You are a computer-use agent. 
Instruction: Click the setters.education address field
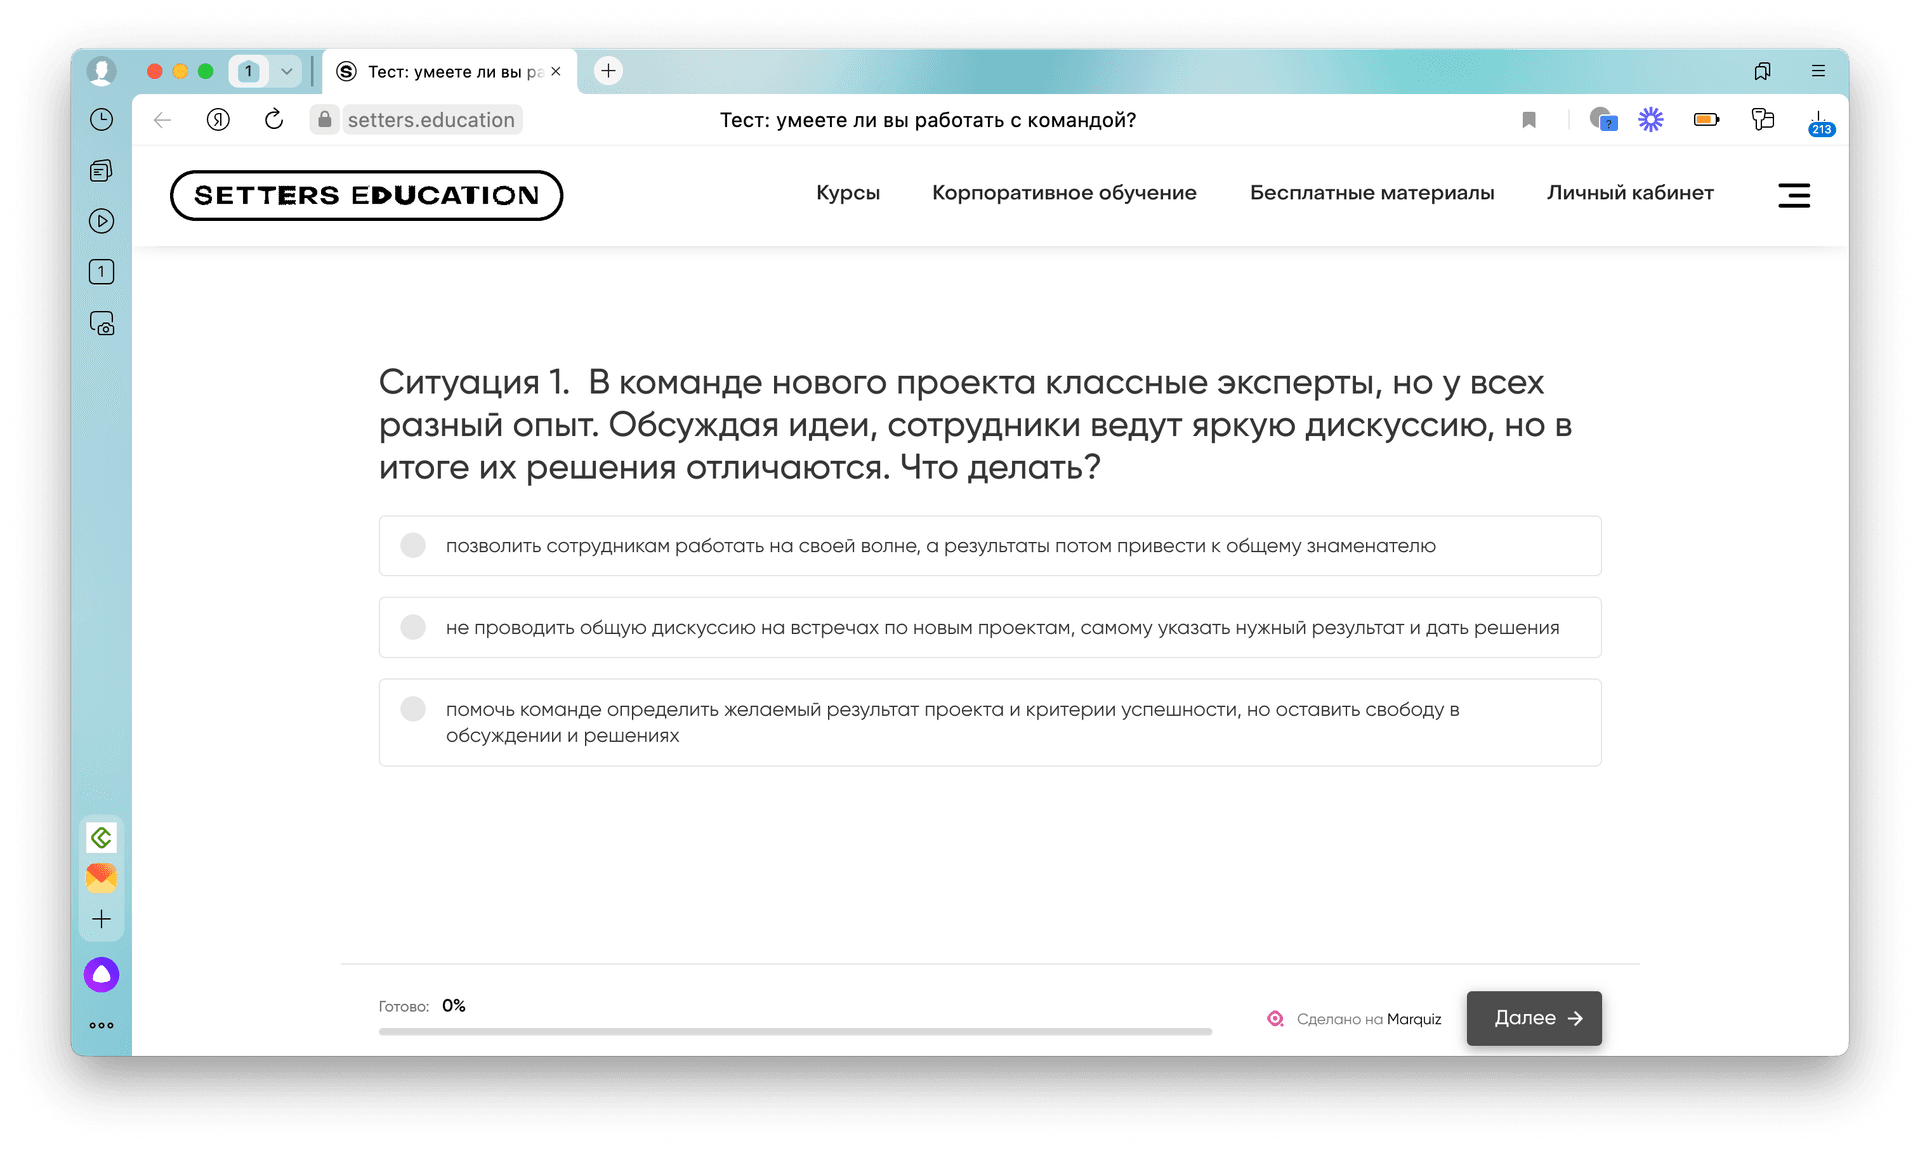click(431, 120)
